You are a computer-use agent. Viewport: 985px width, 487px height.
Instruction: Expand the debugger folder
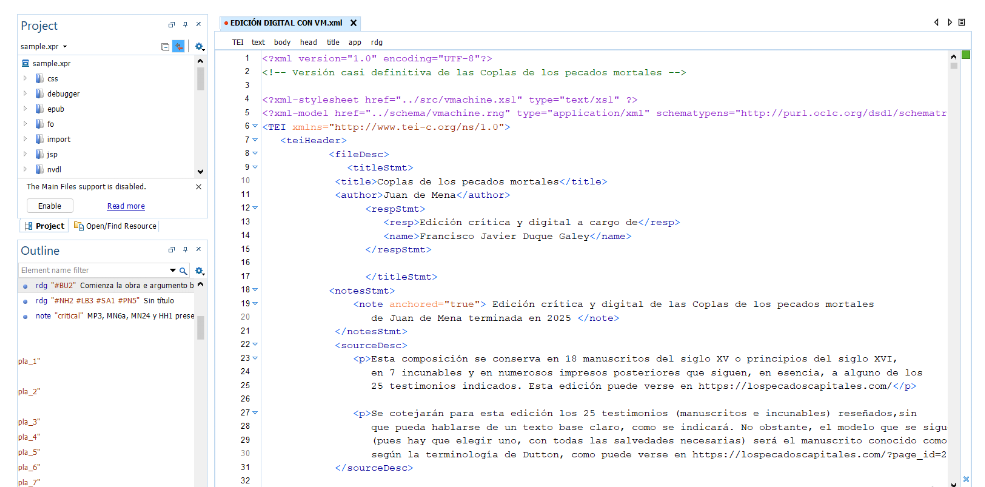pyautogui.click(x=25, y=94)
